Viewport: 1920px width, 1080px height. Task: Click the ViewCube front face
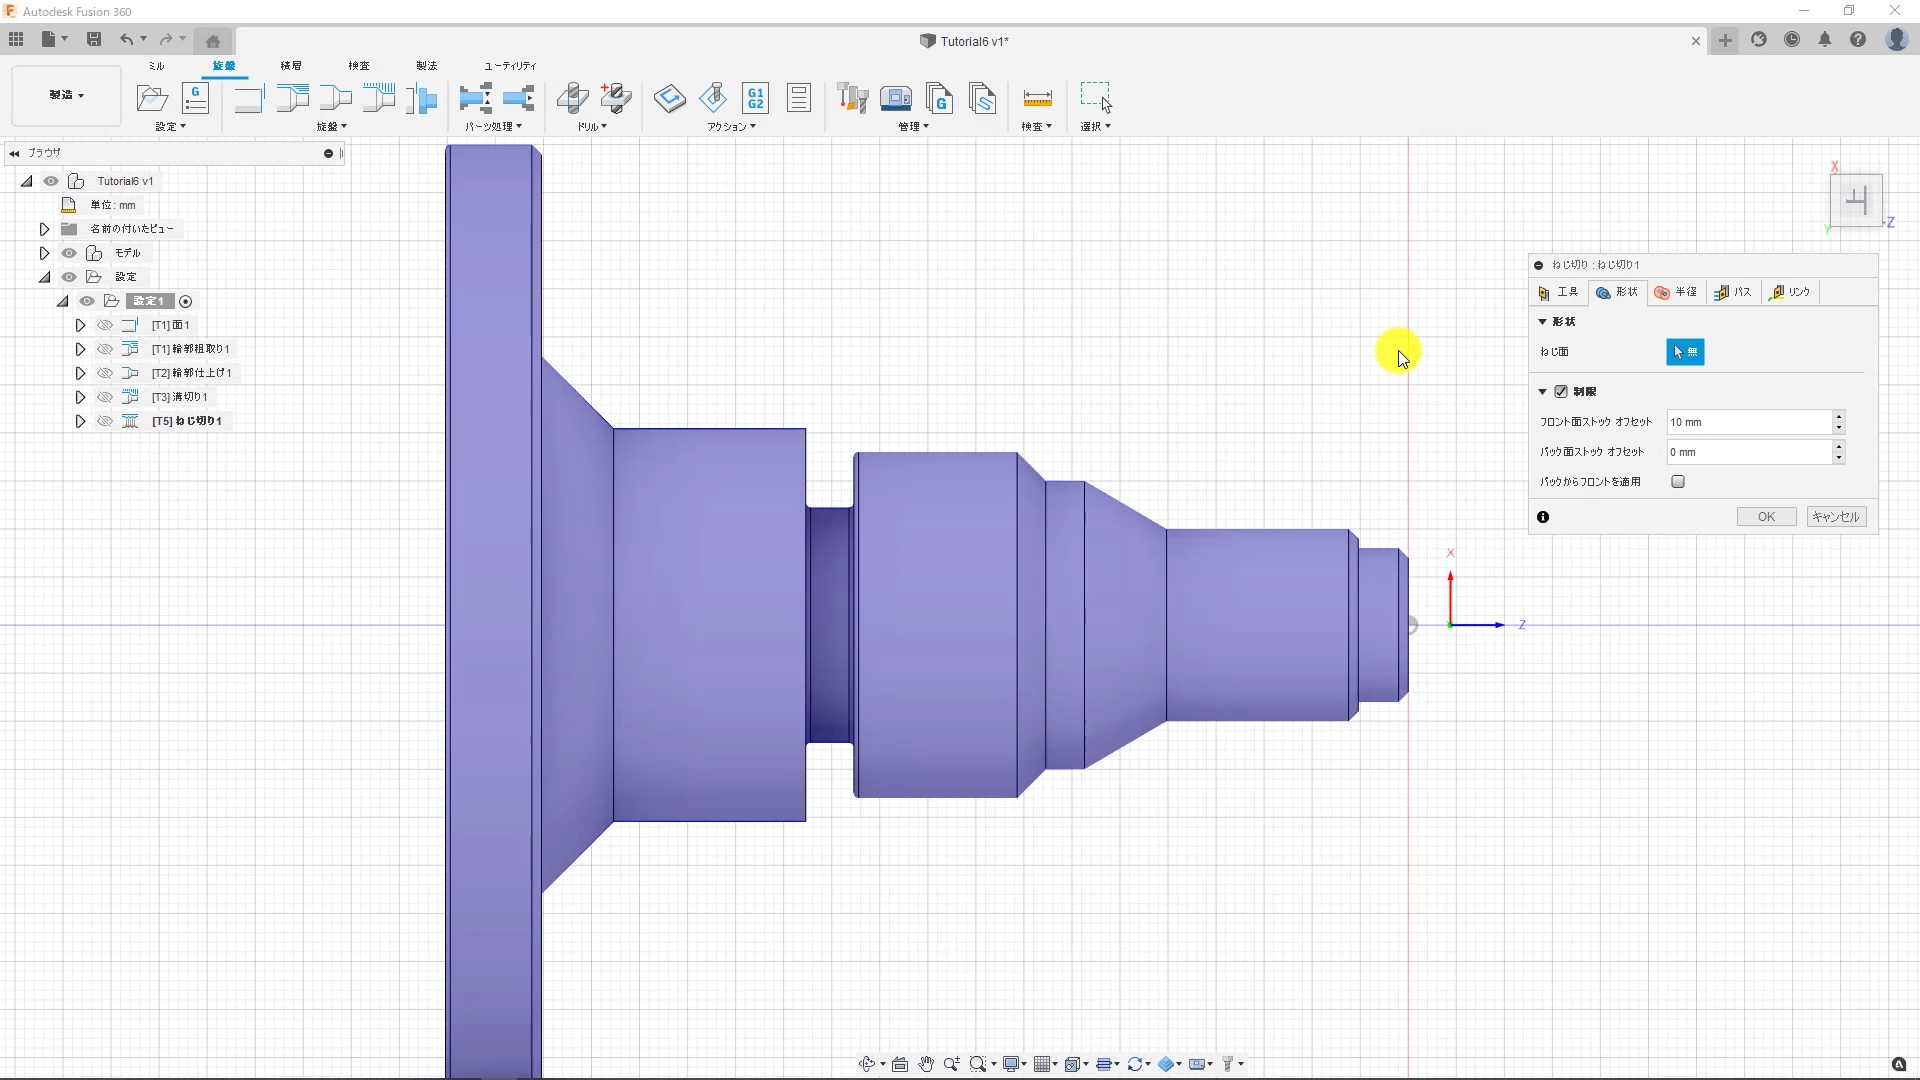(1856, 200)
